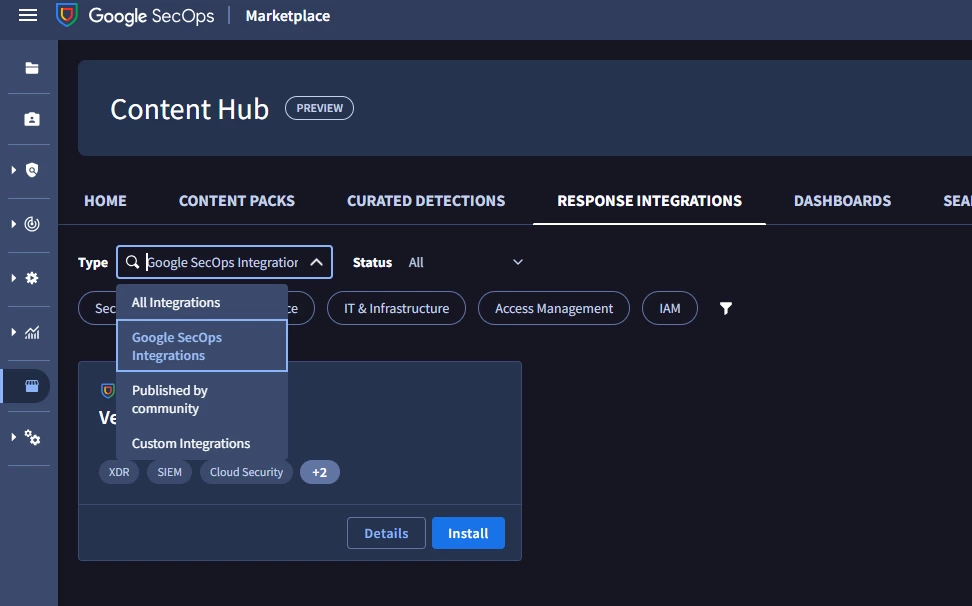972x606 pixels.
Task: Select Custom Integrations option
Action: [202, 444]
